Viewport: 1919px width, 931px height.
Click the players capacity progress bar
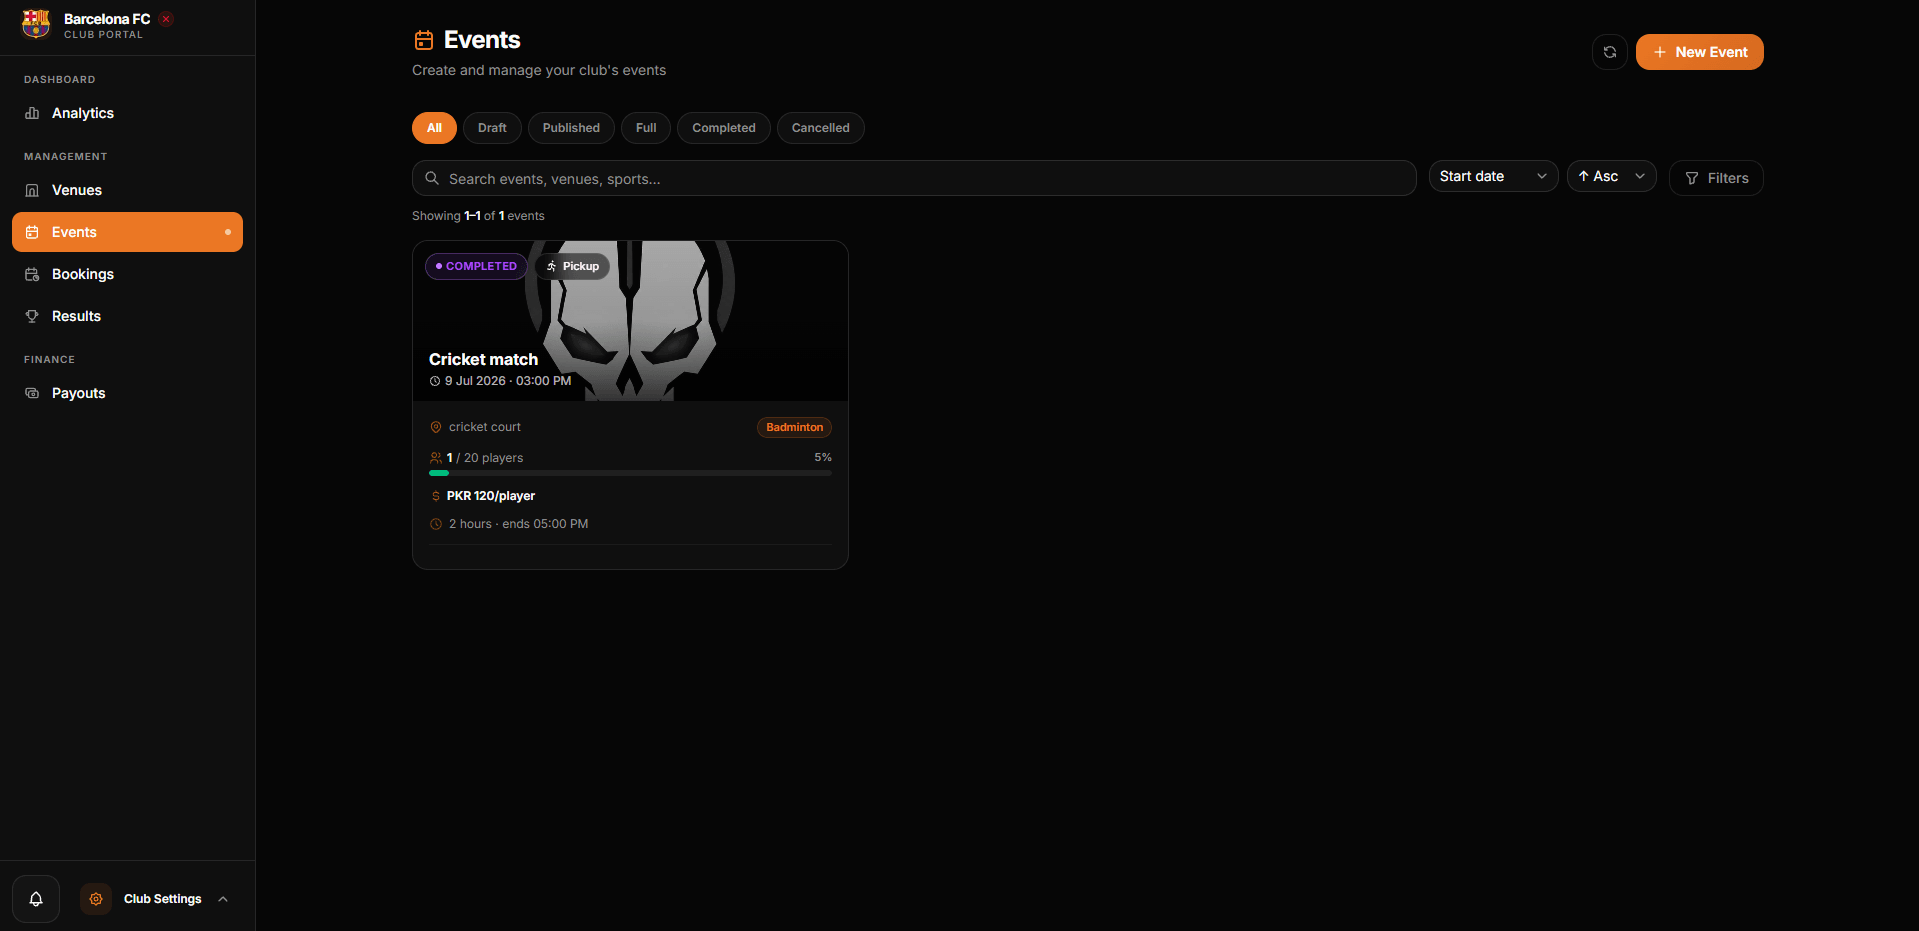(630, 473)
